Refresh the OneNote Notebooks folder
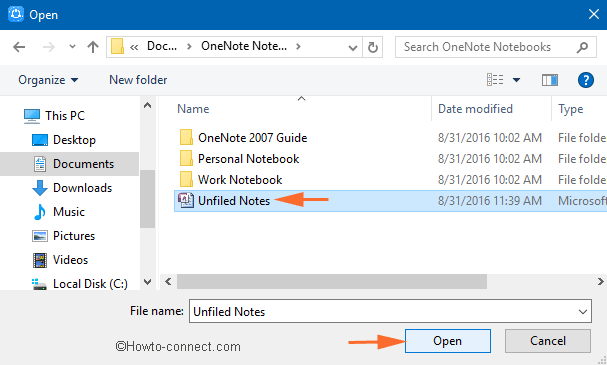 (x=372, y=47)
